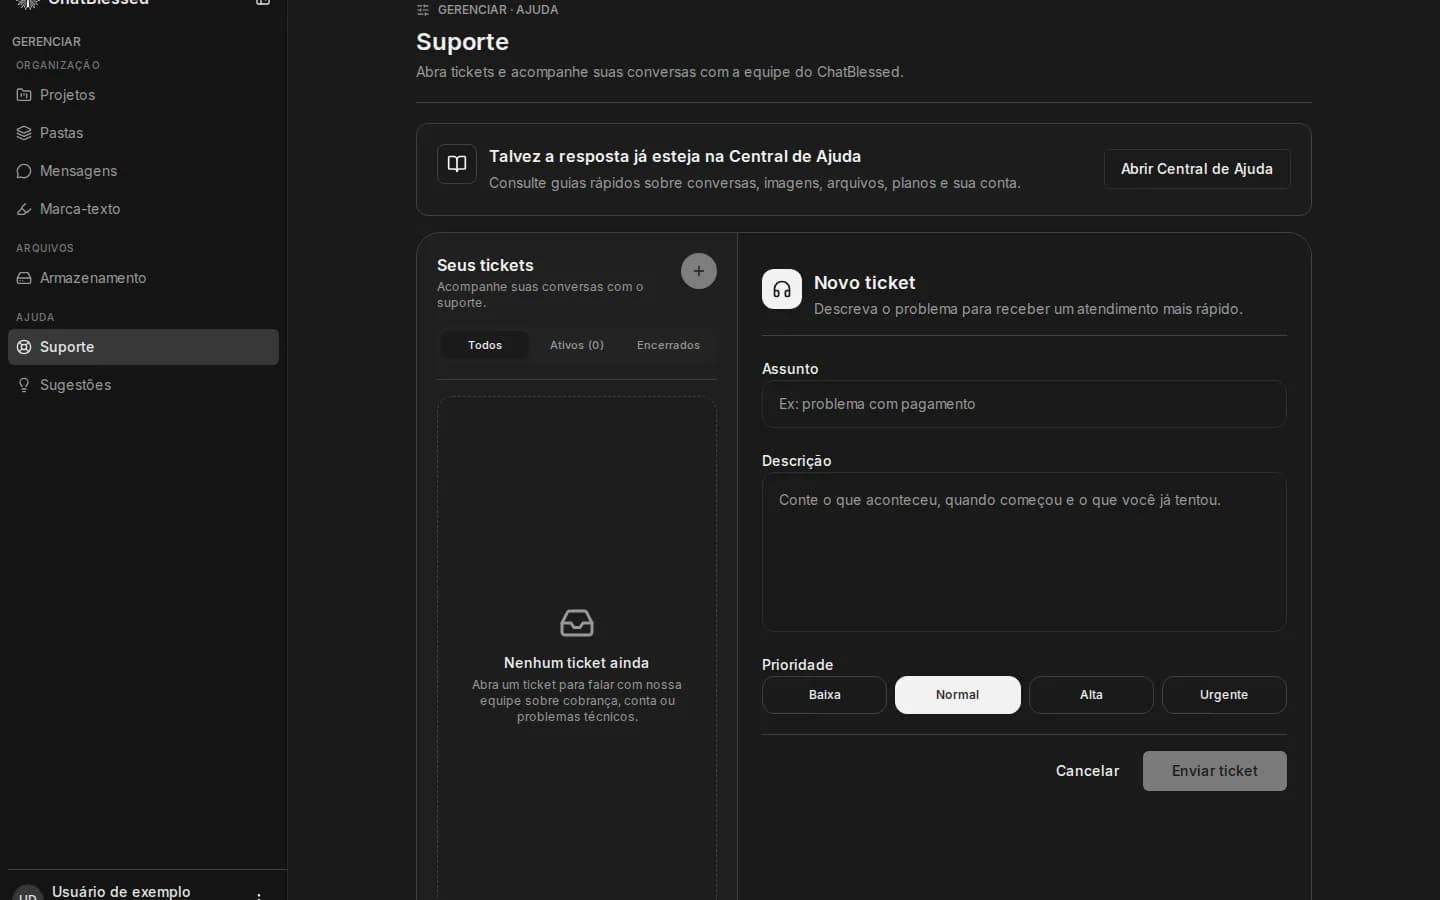Focus the Descrição text area
1440x900 pixels.
[x=1024, y=552]
